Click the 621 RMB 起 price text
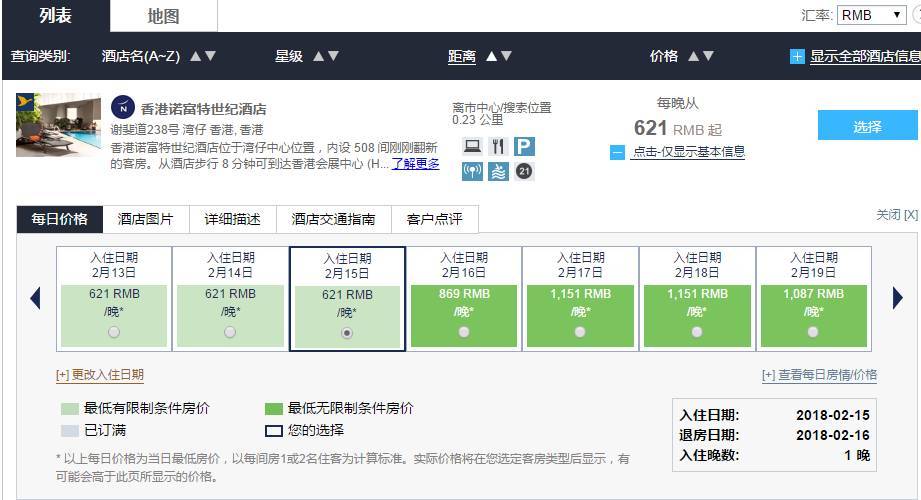Viewport: 921px width, 500px height. point(678,128)
